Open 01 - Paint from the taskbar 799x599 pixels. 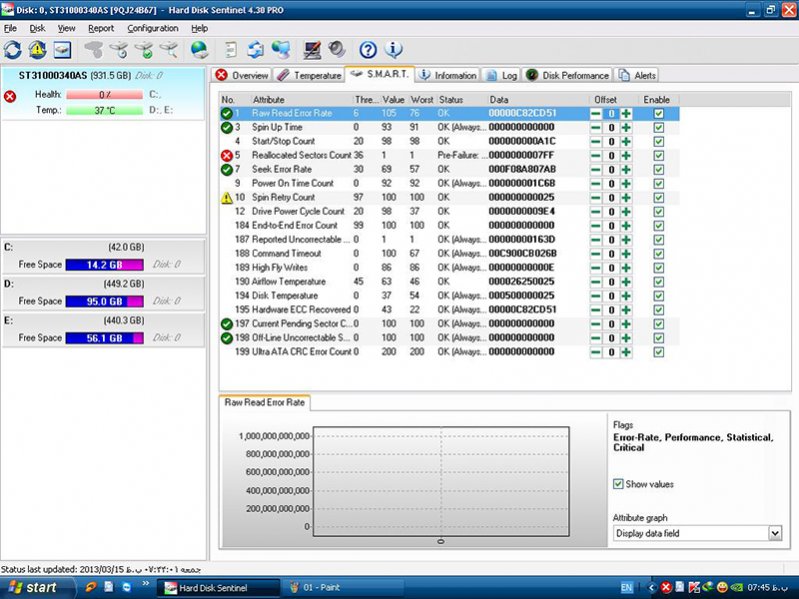pyautogui.click(x=342, y=588)
